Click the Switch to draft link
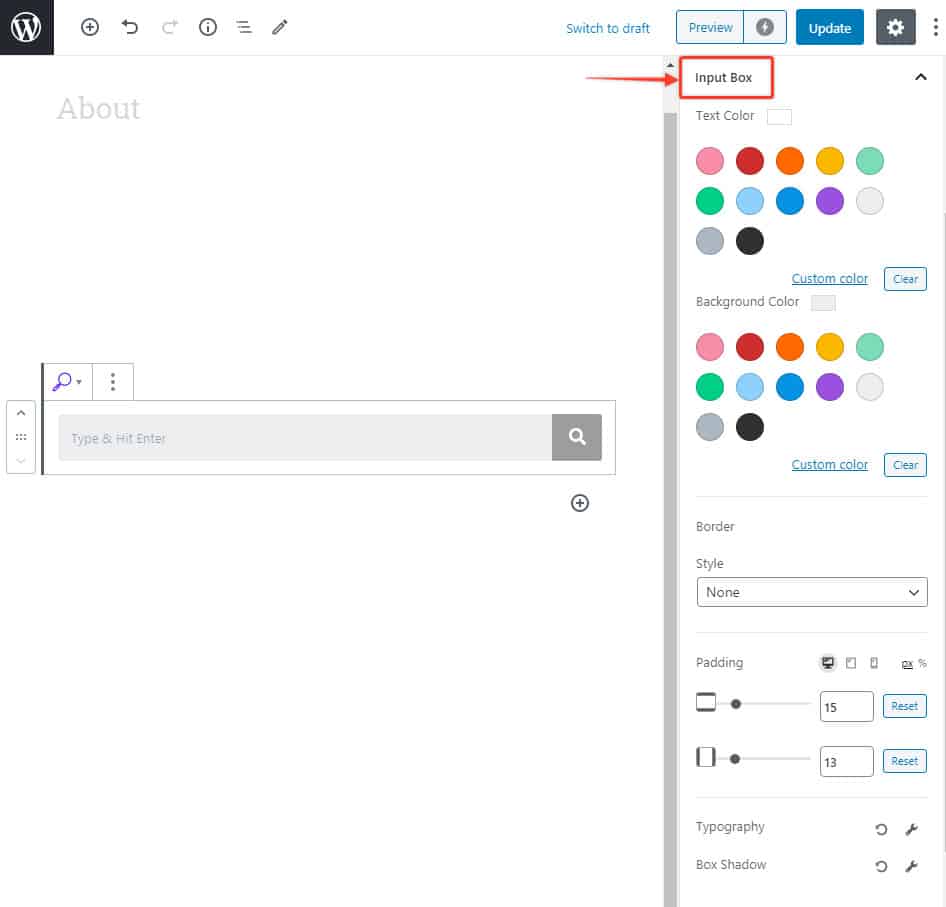The image size is (946, 907). 608,28
